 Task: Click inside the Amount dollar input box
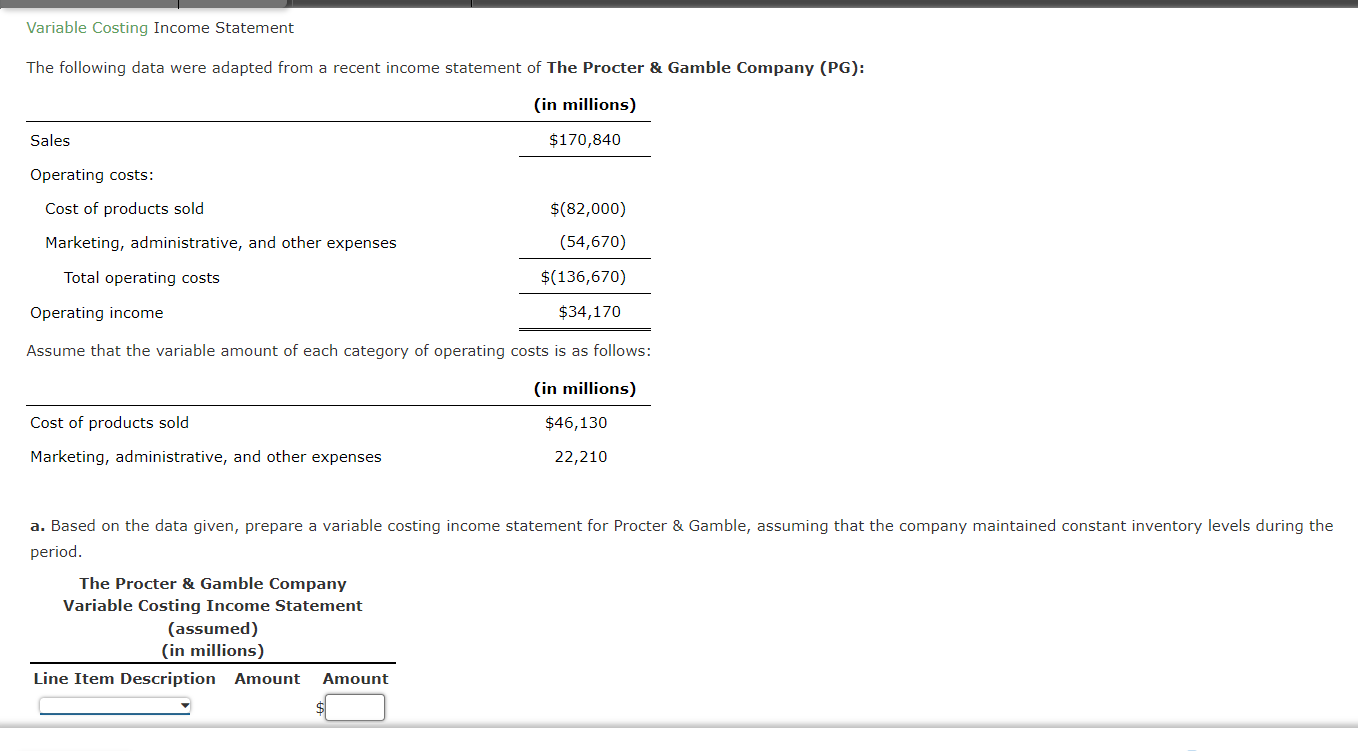click(355, 707)
